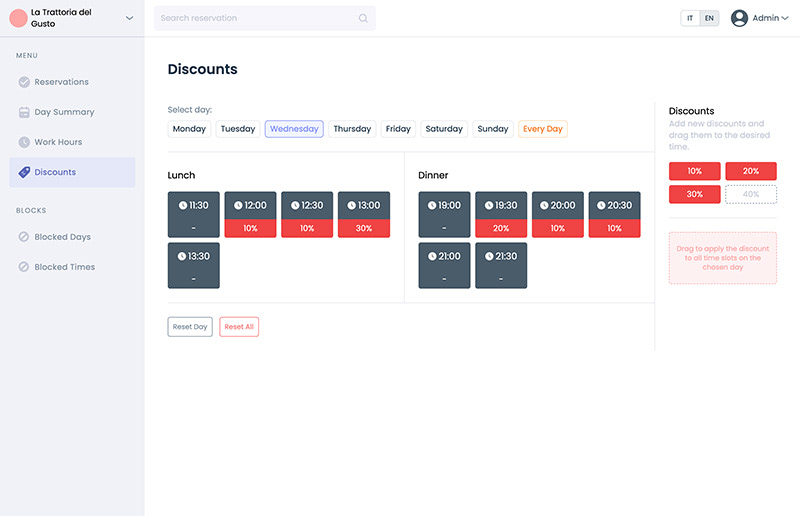Open the Admin account dropdown chevron
The image size is (800, 516).
(785, 18)
